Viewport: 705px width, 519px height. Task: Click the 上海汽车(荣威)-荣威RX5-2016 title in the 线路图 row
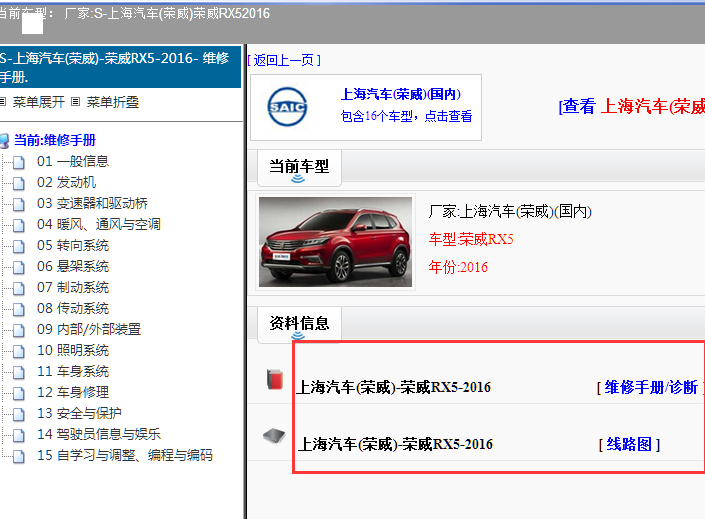point(395,444)
